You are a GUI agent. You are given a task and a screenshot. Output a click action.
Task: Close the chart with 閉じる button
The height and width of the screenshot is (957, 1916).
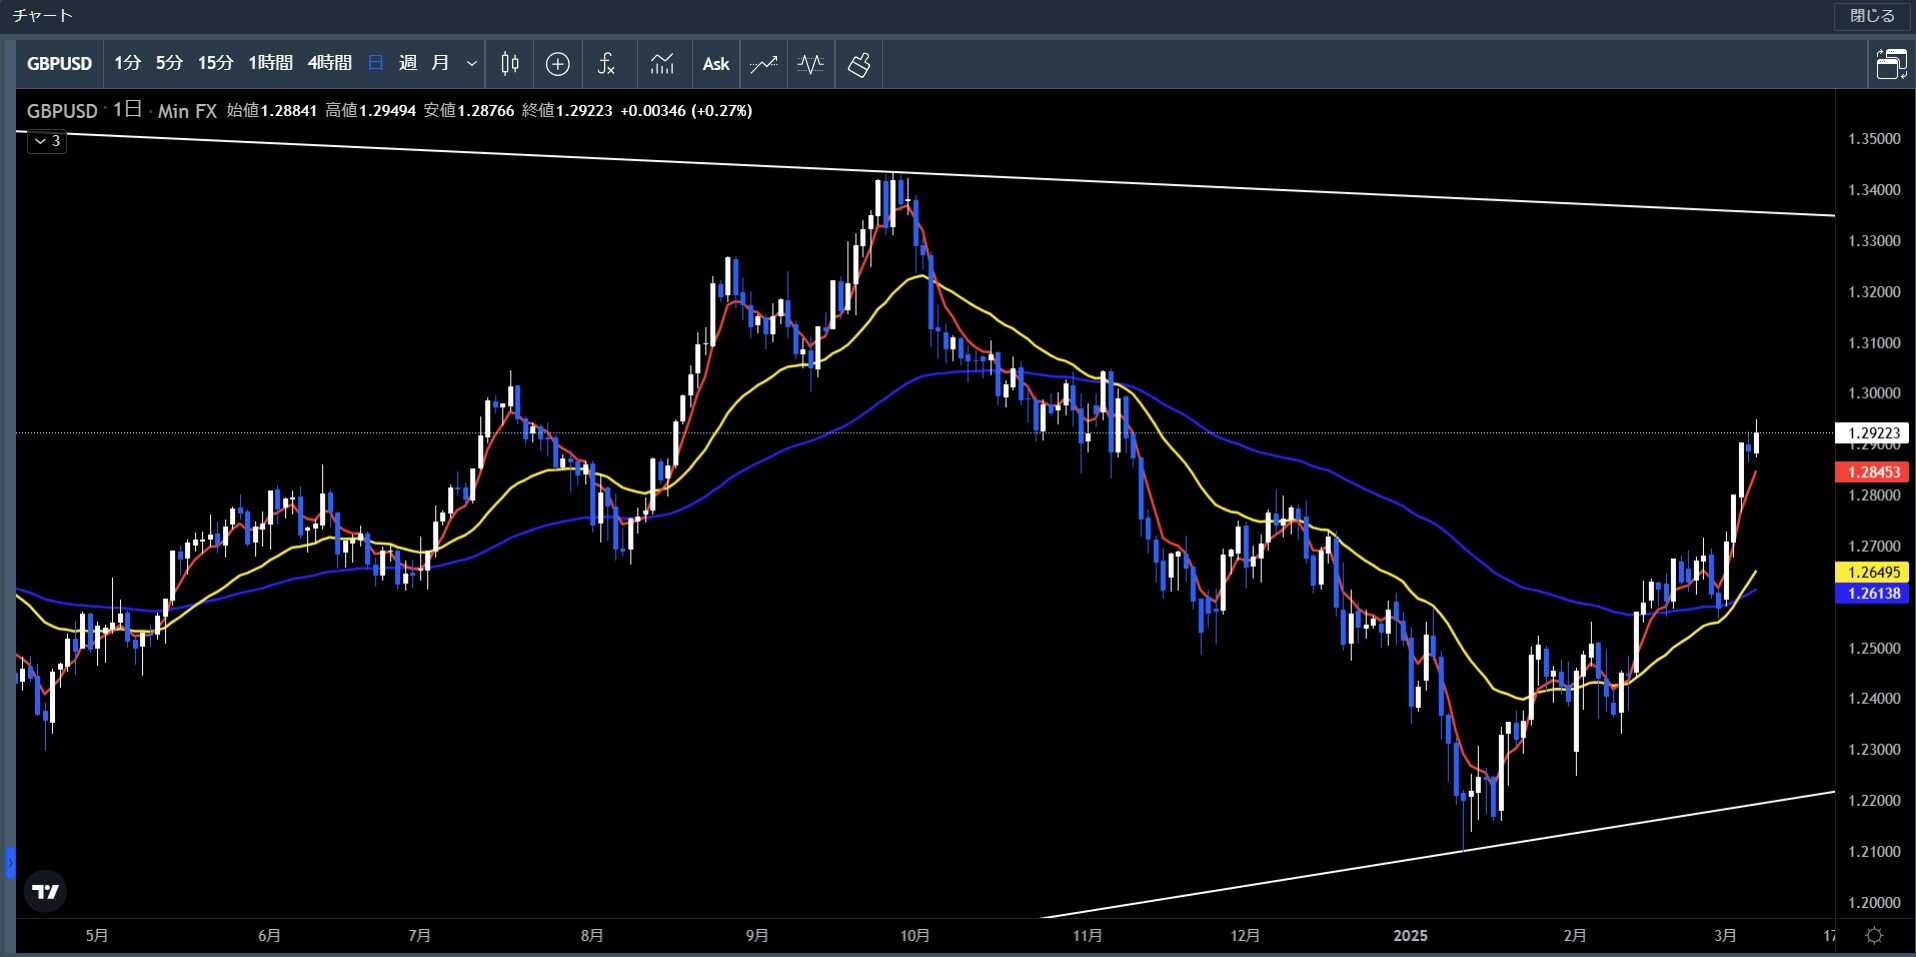click(1872, 16)
